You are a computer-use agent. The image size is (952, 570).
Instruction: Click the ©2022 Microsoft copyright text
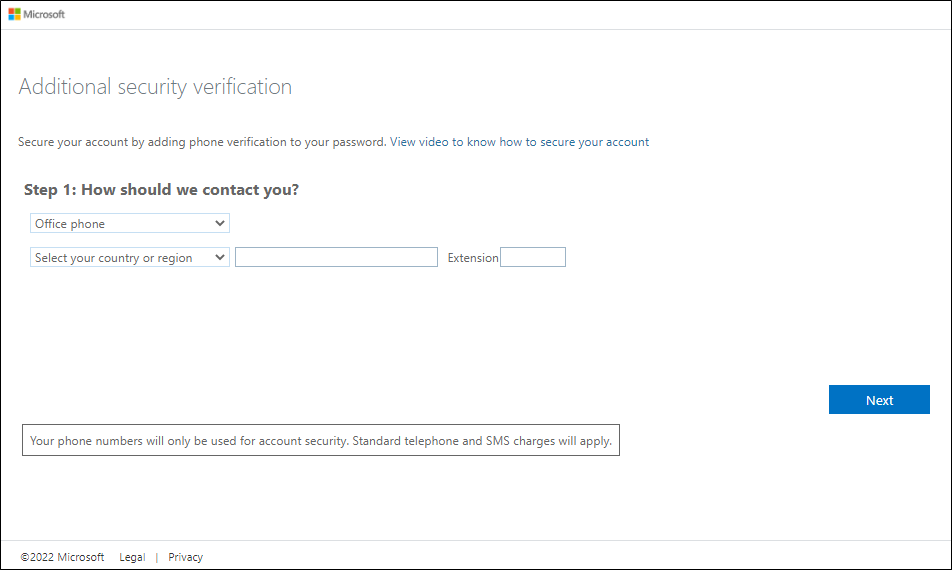pyautogui.click(x=63, y=557)
